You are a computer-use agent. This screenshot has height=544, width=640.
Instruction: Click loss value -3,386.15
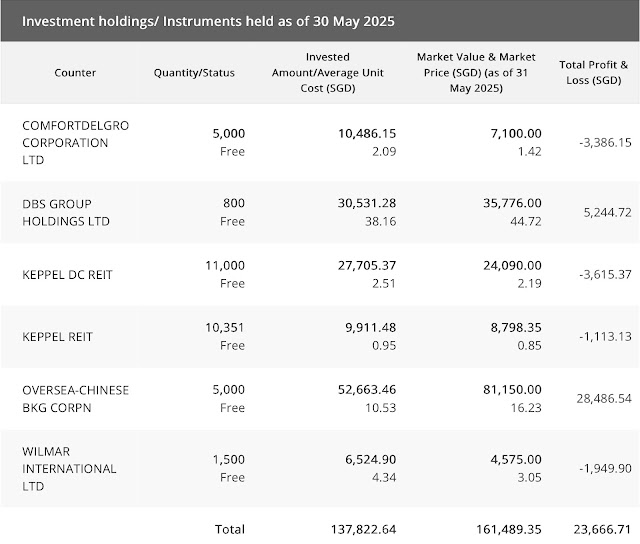pyautogui.click(x=605, y=142)
